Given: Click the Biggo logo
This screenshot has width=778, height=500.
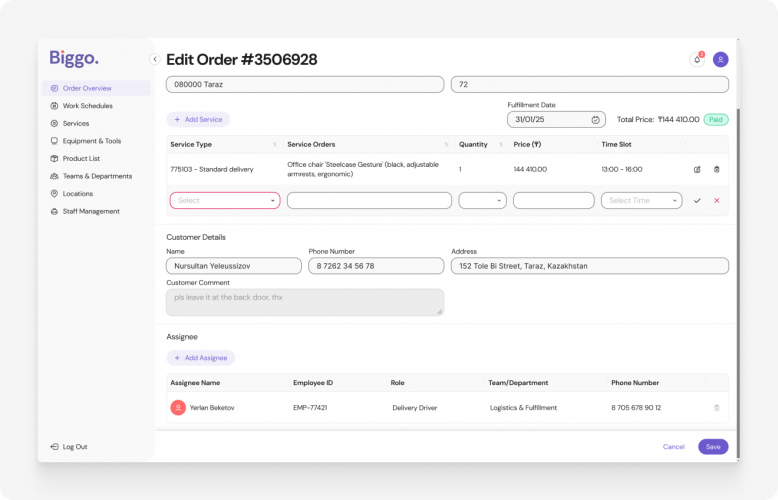Looking at the screenshot, I should coord(74,59).
